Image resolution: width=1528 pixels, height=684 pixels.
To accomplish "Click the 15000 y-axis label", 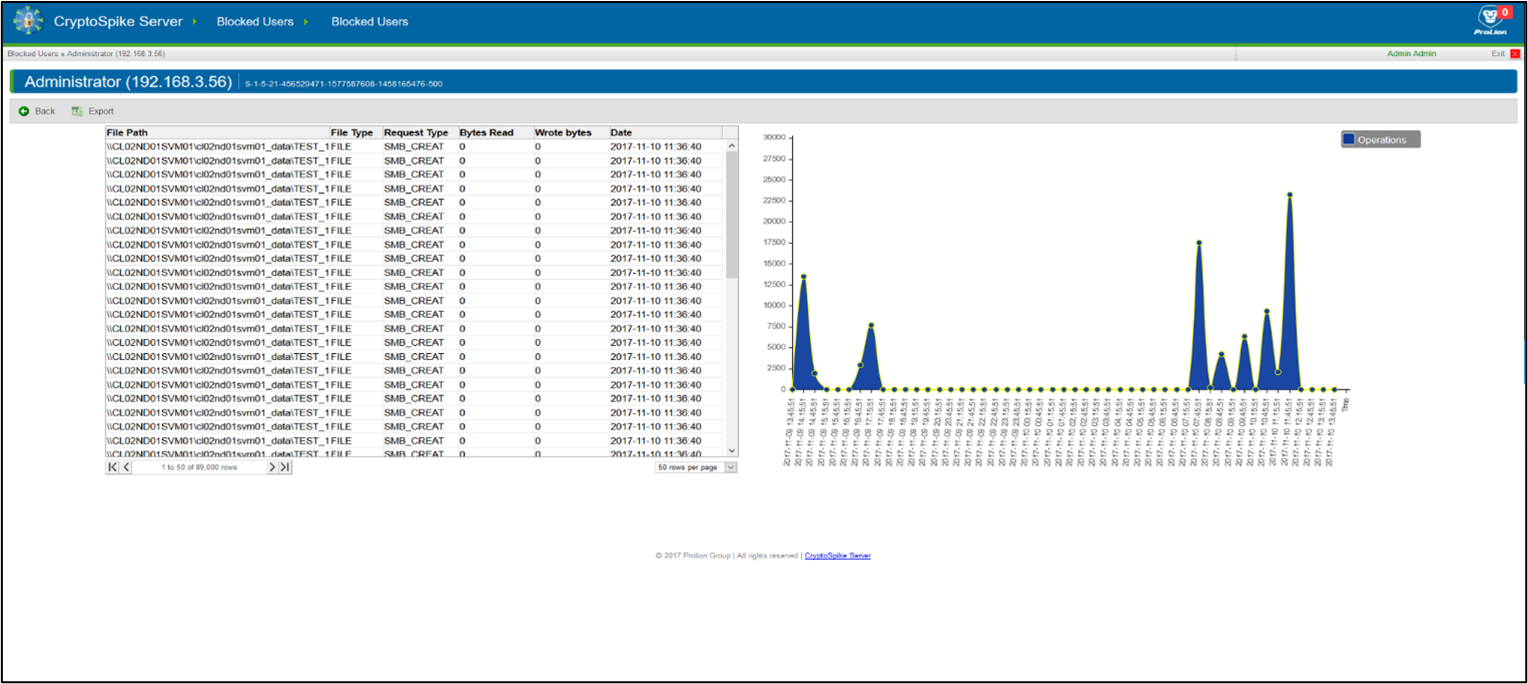I will (x=773, y=263).
